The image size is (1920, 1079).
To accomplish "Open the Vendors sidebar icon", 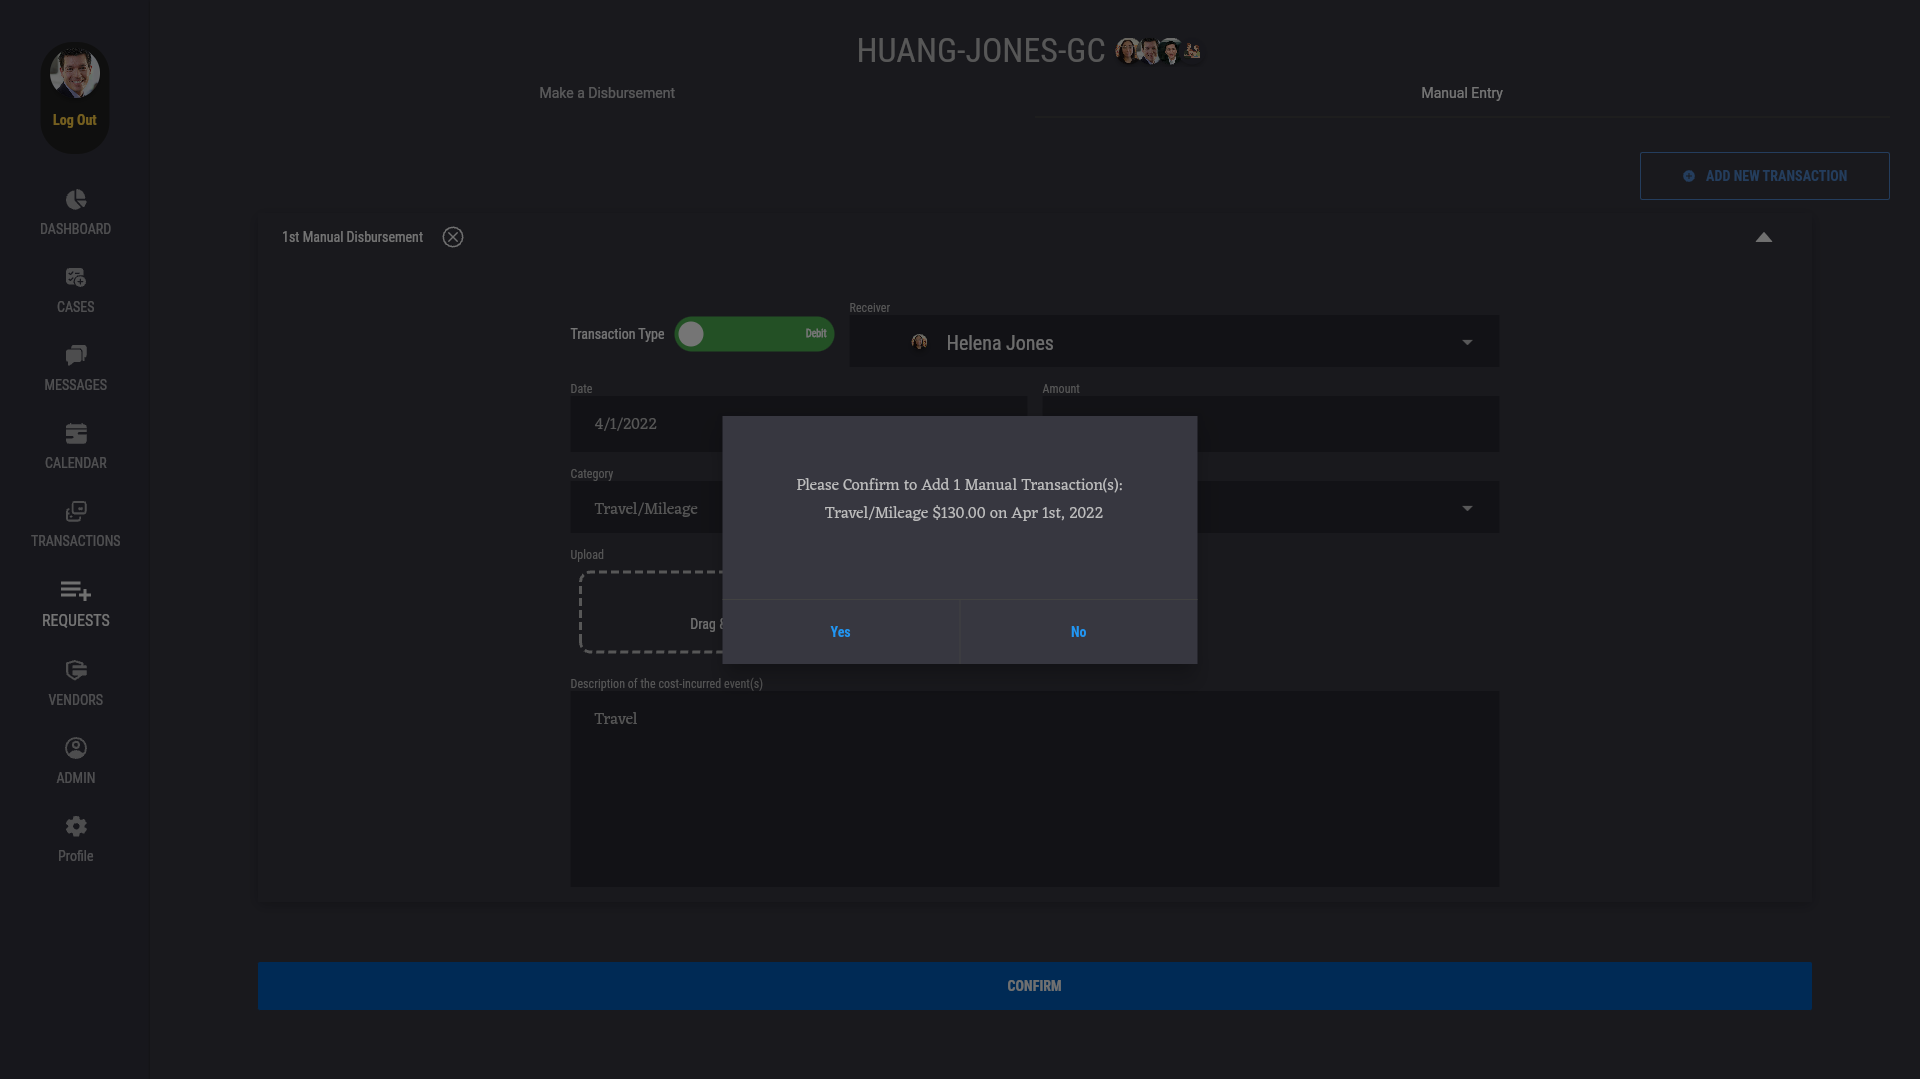I will tap(75, 670).
